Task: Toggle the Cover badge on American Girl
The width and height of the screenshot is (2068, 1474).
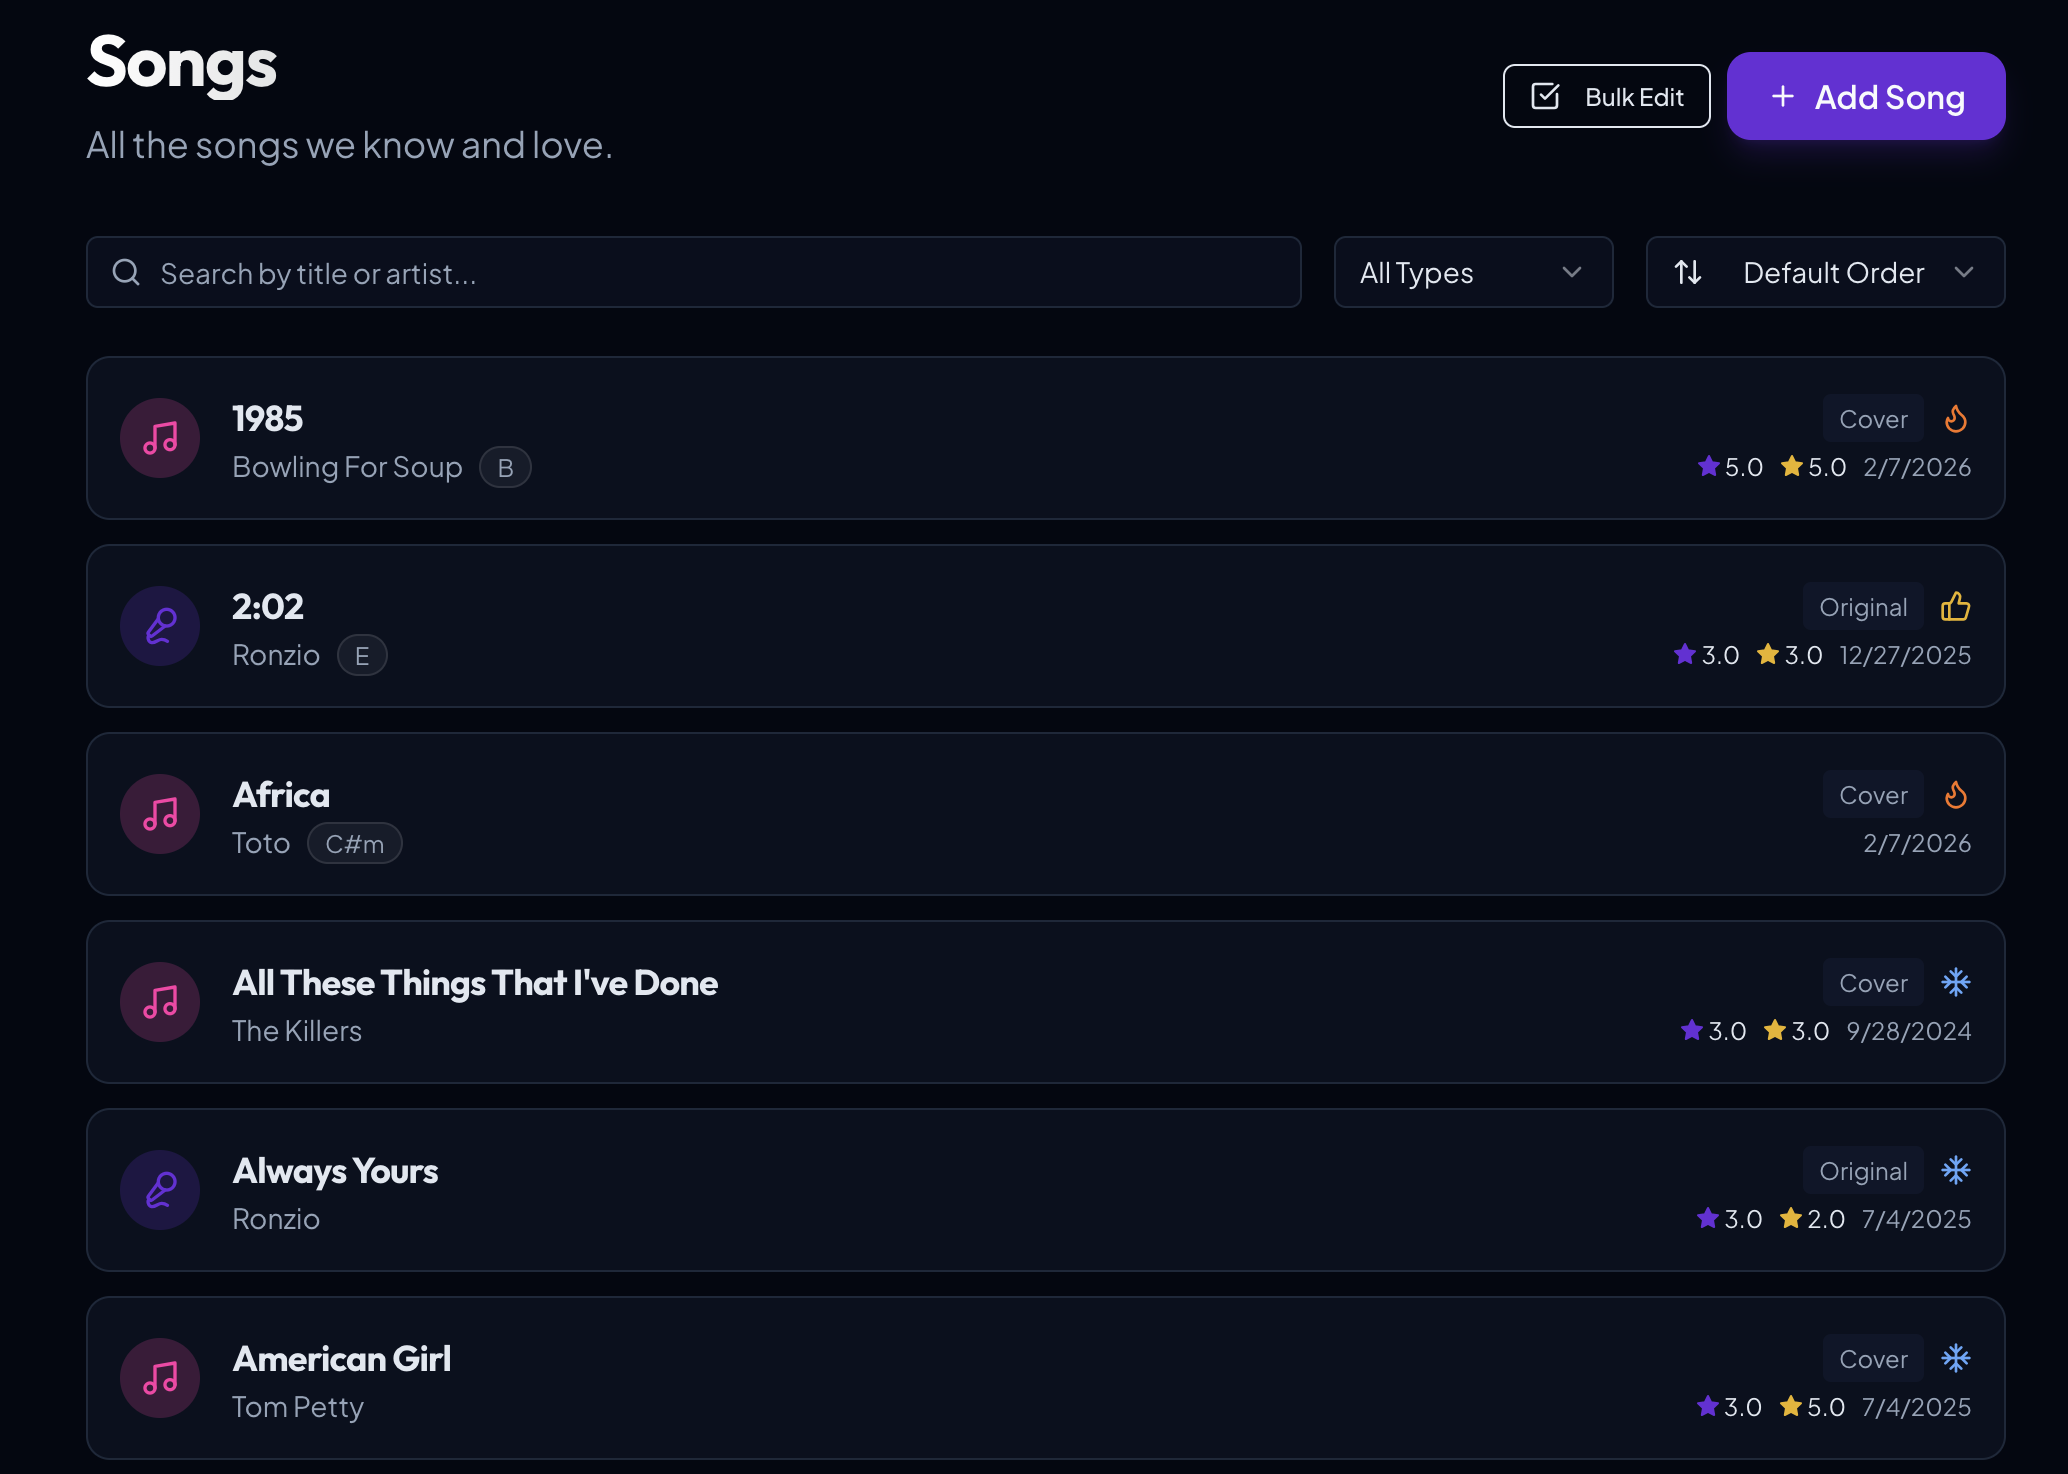Action: coord(1872,1358)
